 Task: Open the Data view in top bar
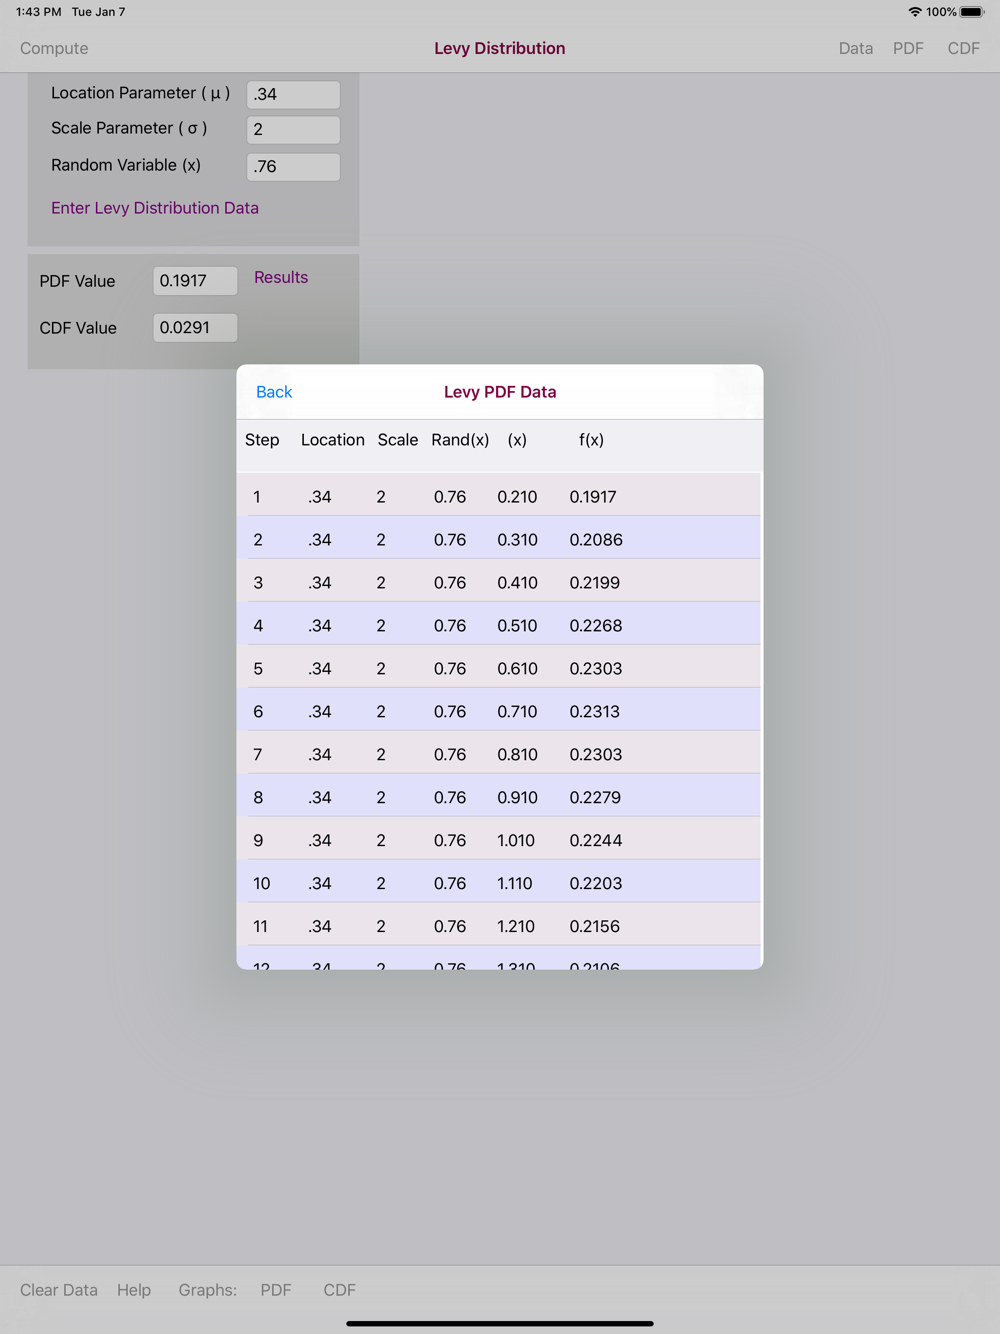coord(855,48)
